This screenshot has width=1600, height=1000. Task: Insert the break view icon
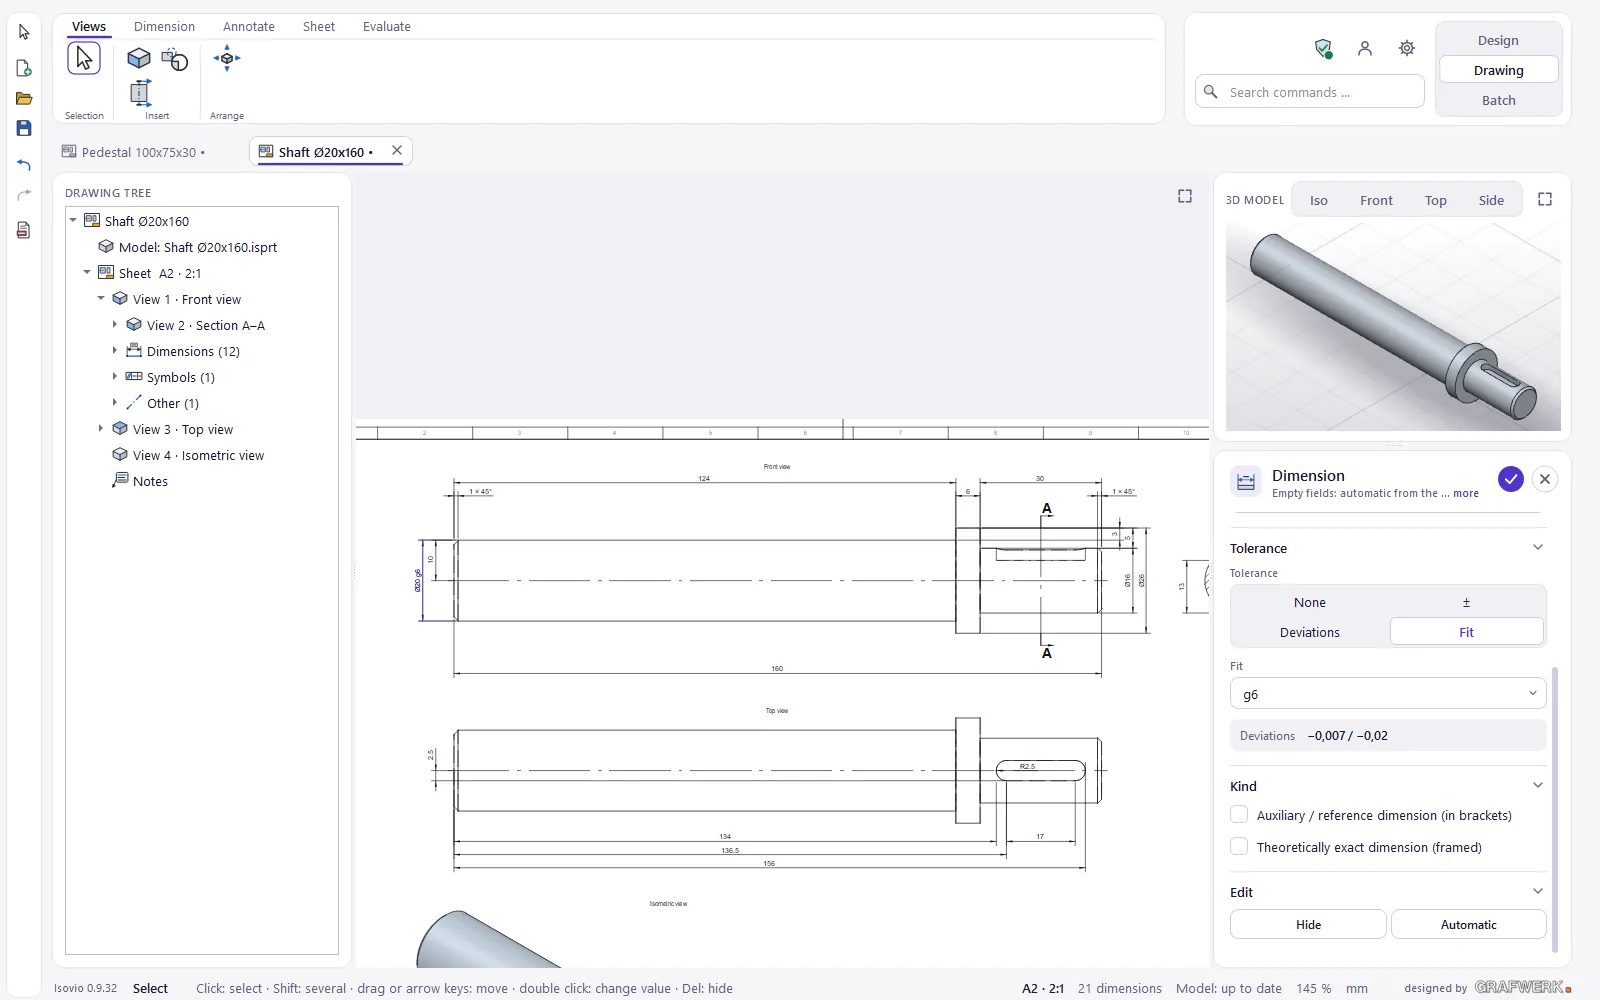[140, 92]
